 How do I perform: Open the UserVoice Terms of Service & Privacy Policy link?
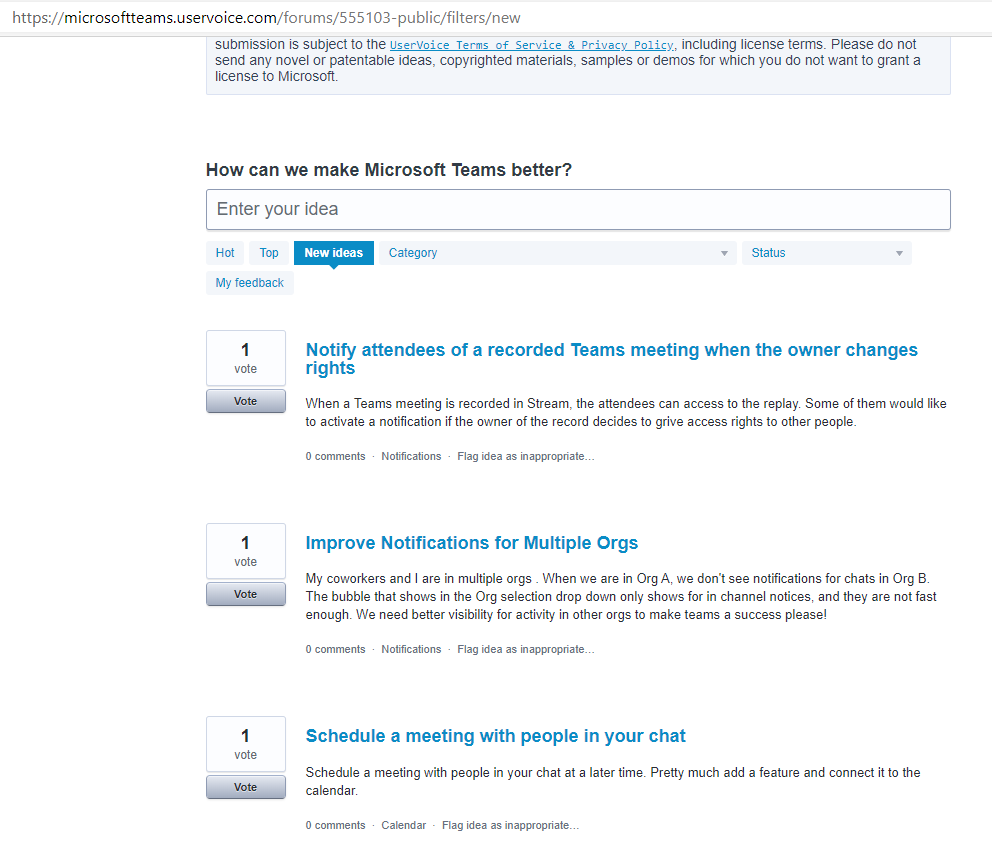pyautogui.click(x=531, y=45)
